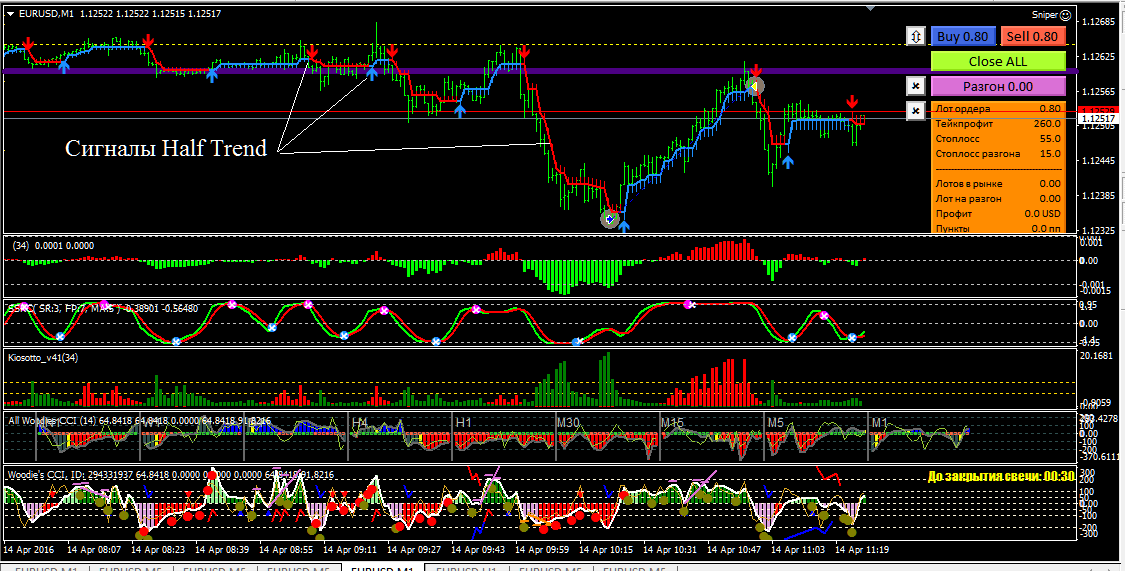Click the Пункты row in orange panel

(x=998, y=228)
